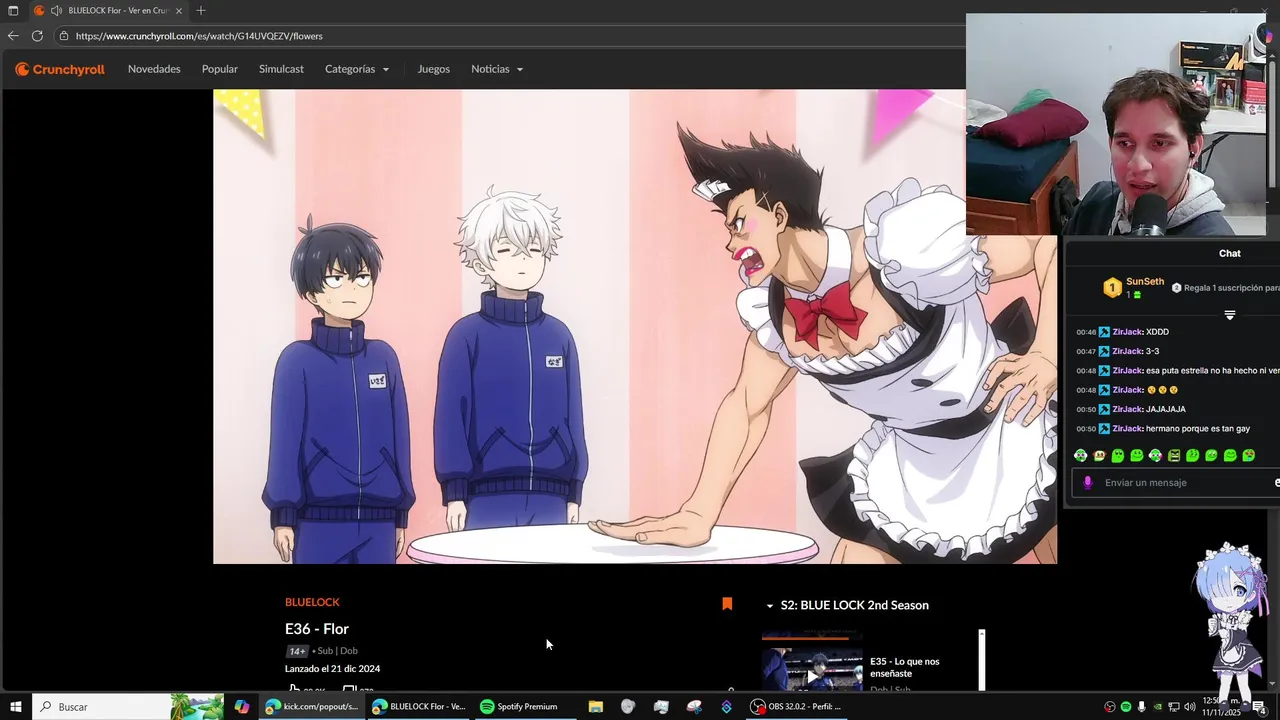Click the thumbs down dislike icon

pyautogui.click(x=349, y=690)
